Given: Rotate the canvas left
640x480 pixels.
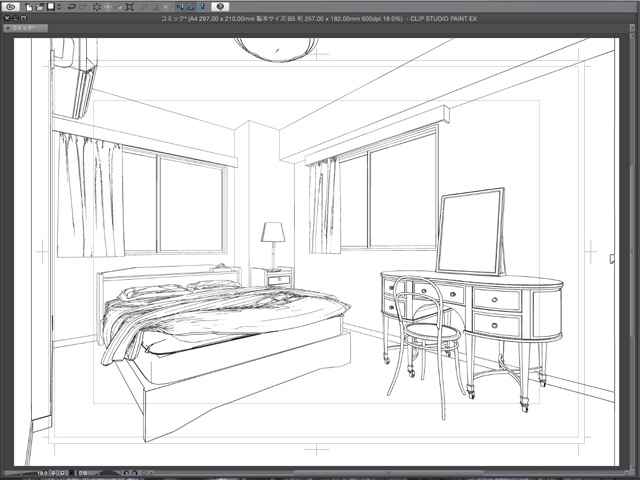Looking at the screenshot, I should coord(126,473).
